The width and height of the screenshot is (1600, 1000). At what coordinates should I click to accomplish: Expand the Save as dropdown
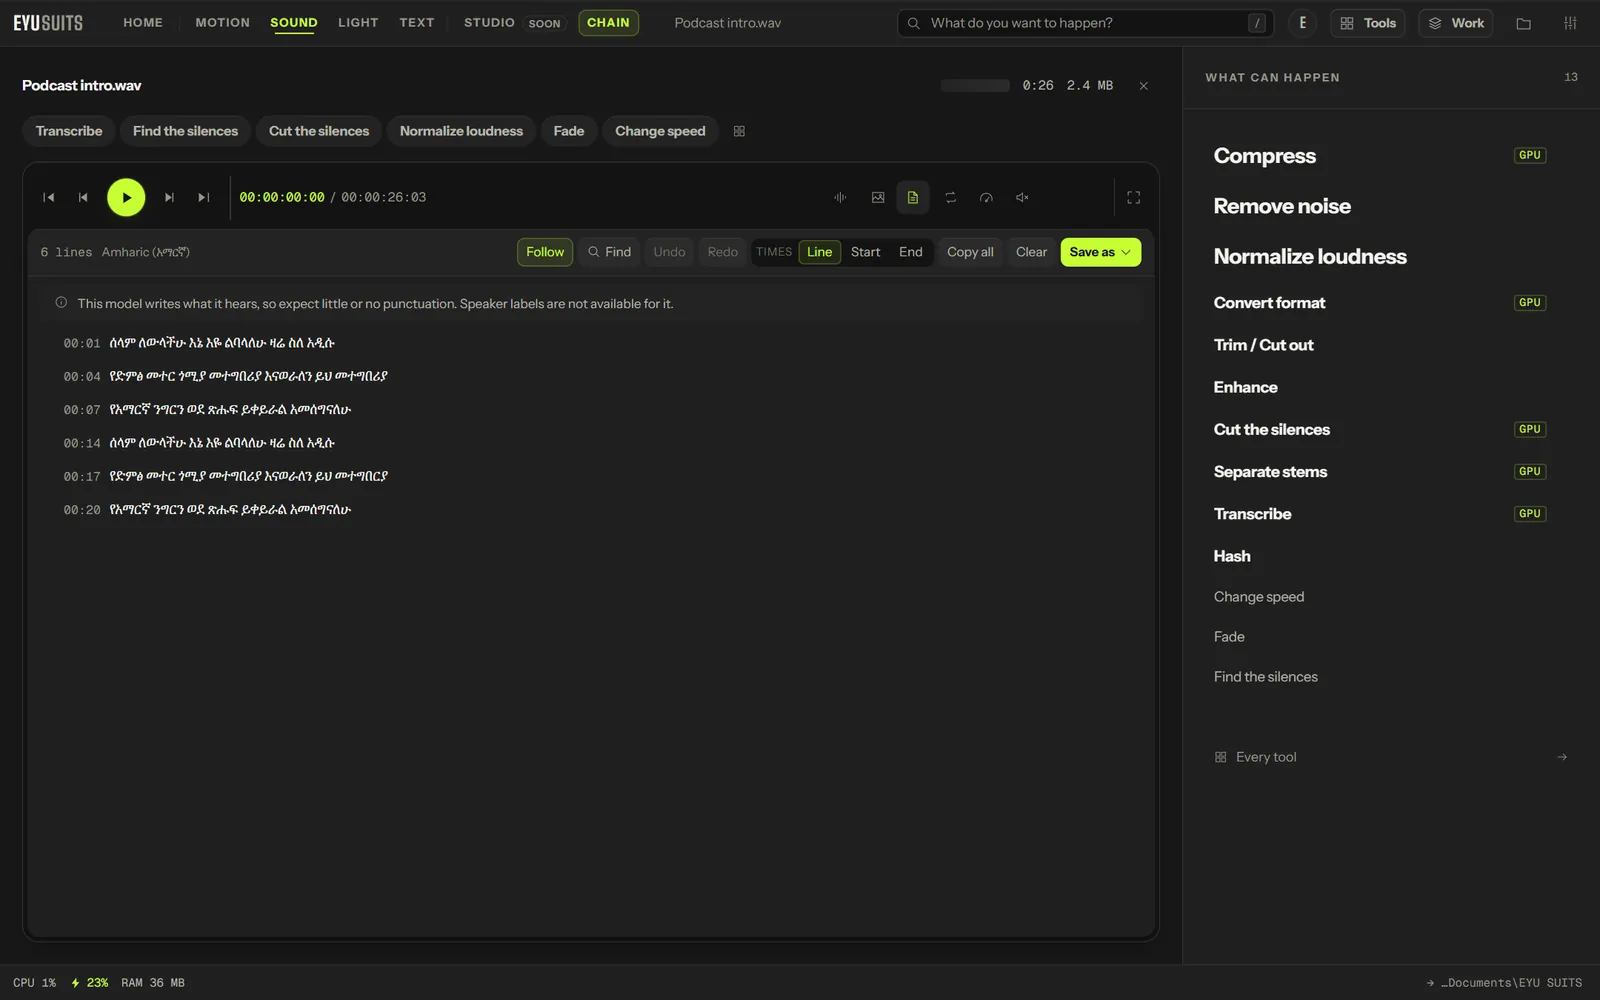point(1100,252)
